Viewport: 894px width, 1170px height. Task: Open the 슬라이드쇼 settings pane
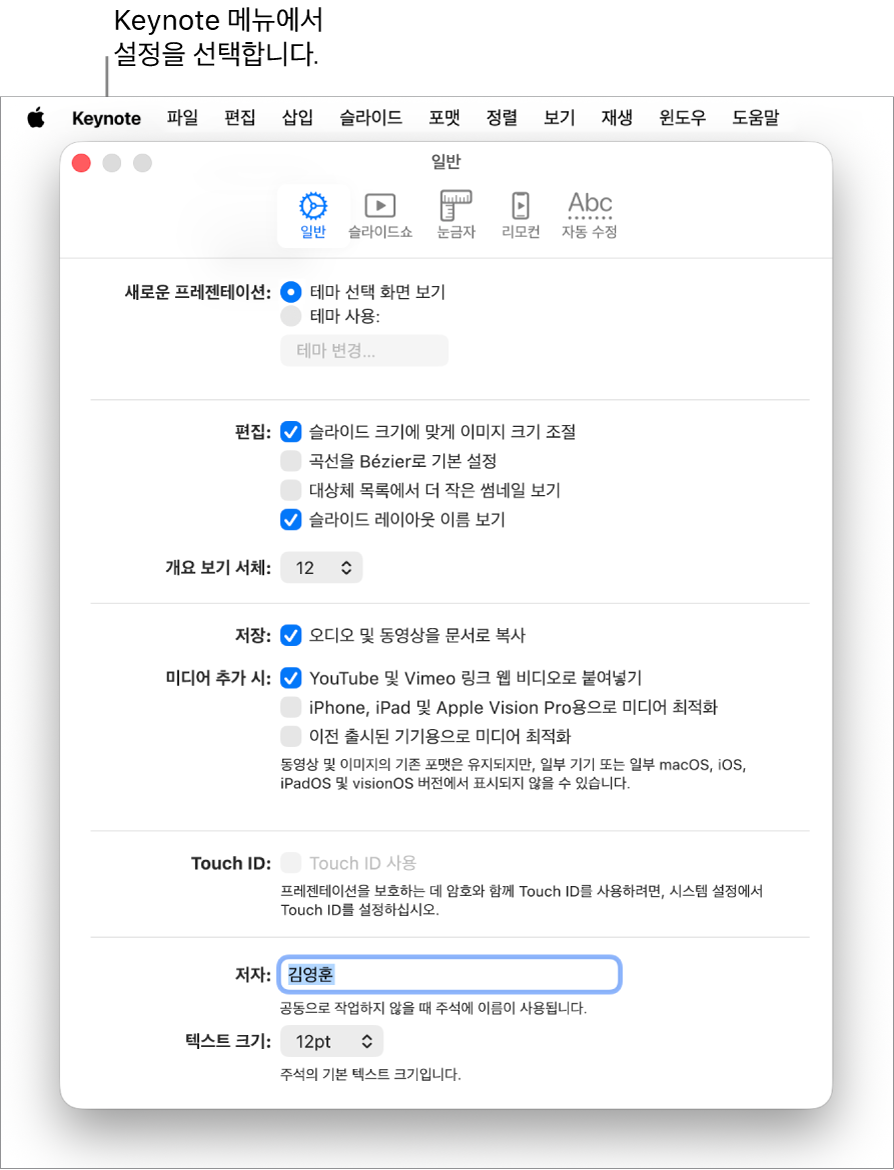pos(380,215)
